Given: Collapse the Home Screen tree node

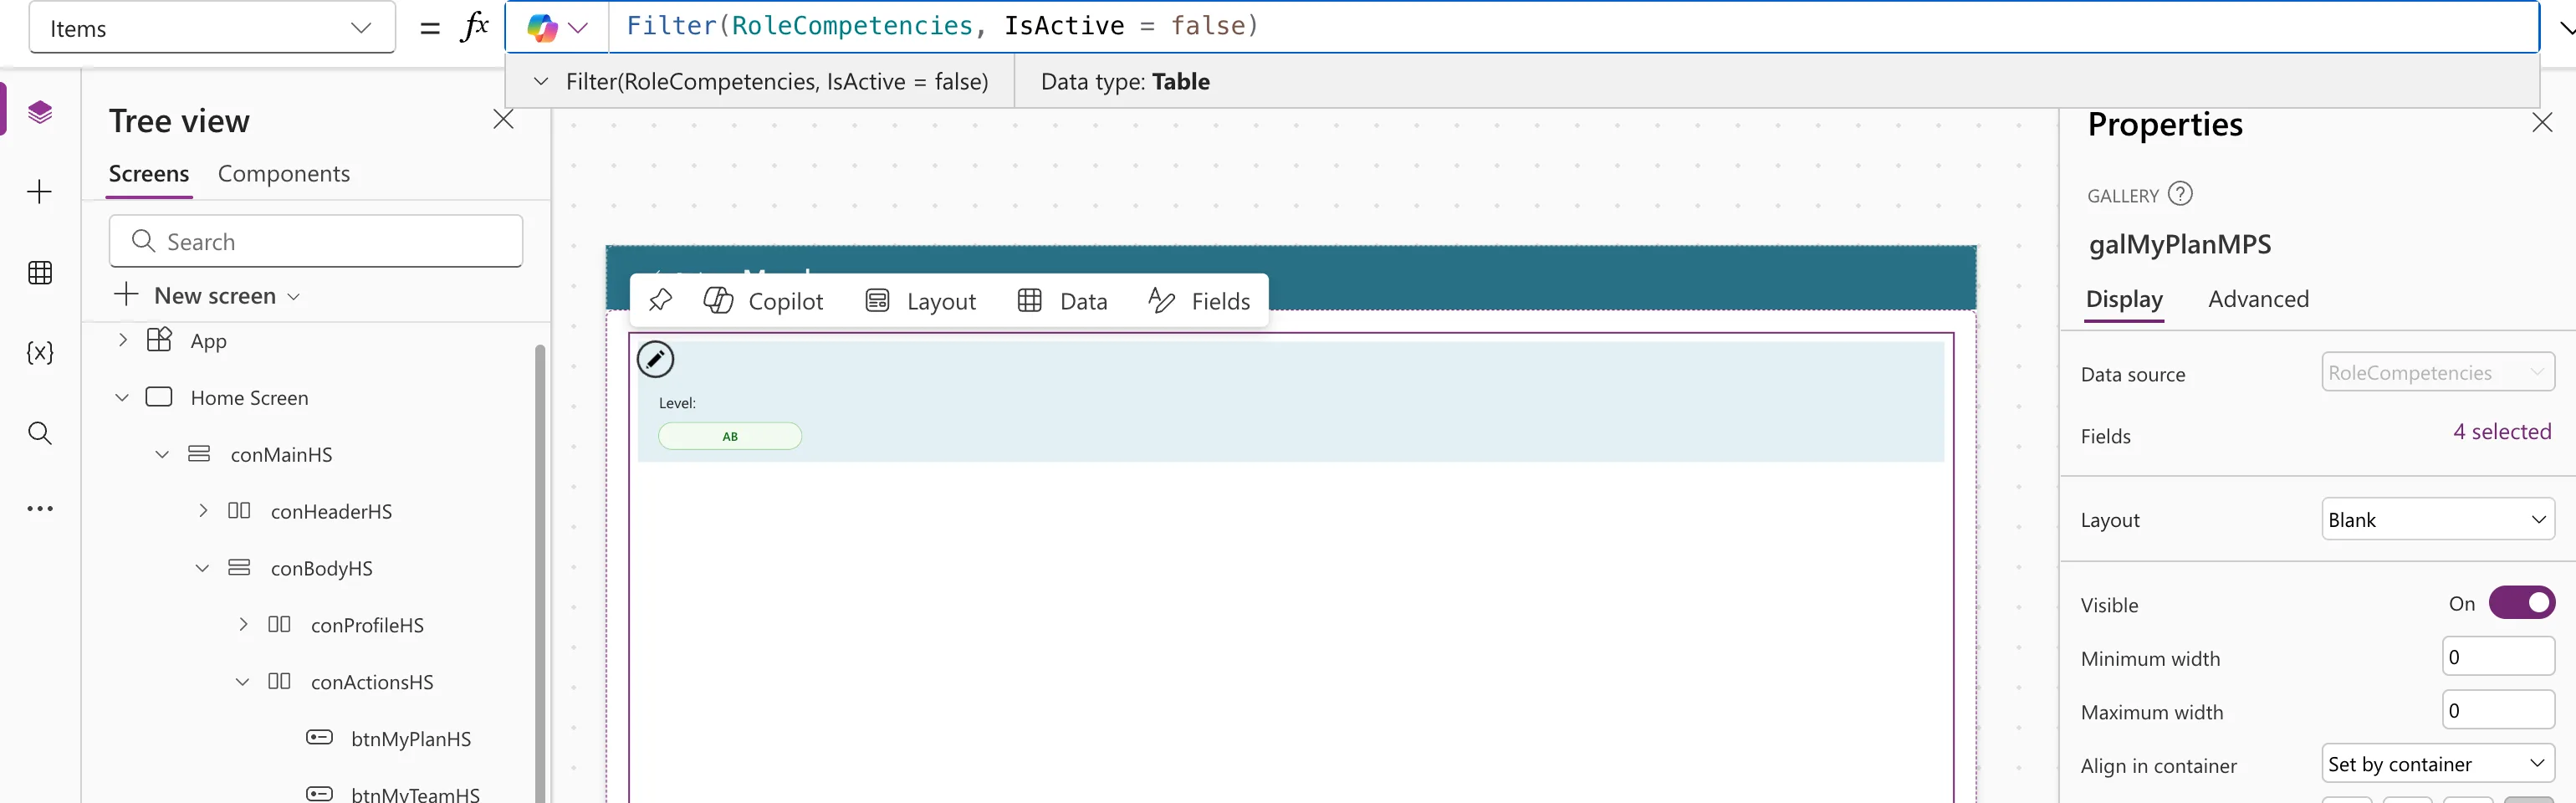Looking at the screenshot, I should 122,397.
